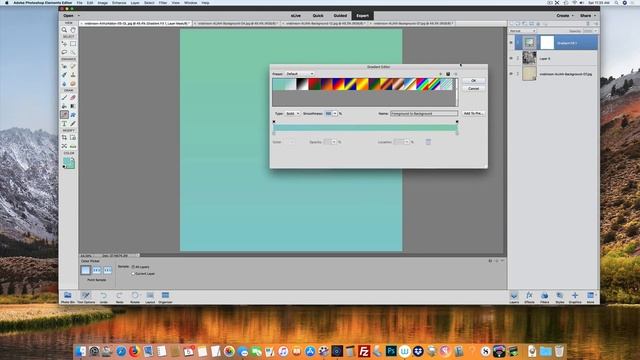The width and height of the screenshot is (640, 360).
Task: Select the Zoom tool in toolbox
Action: coord(64,30)
